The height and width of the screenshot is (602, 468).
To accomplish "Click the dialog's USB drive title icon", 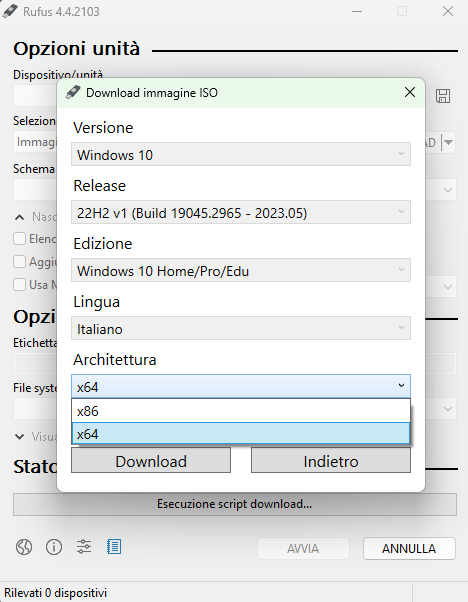I will tap(73, 92).
